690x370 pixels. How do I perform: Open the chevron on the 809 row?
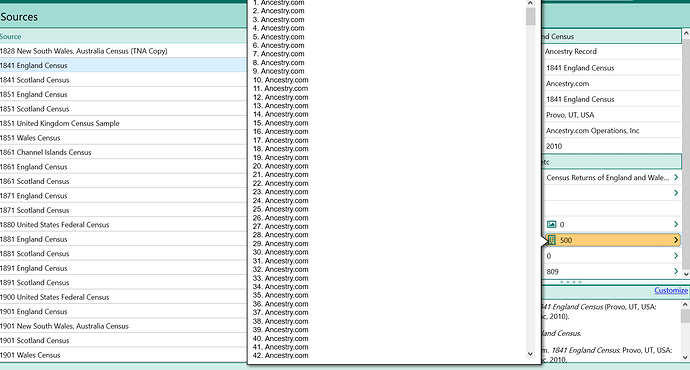point(676,271)
